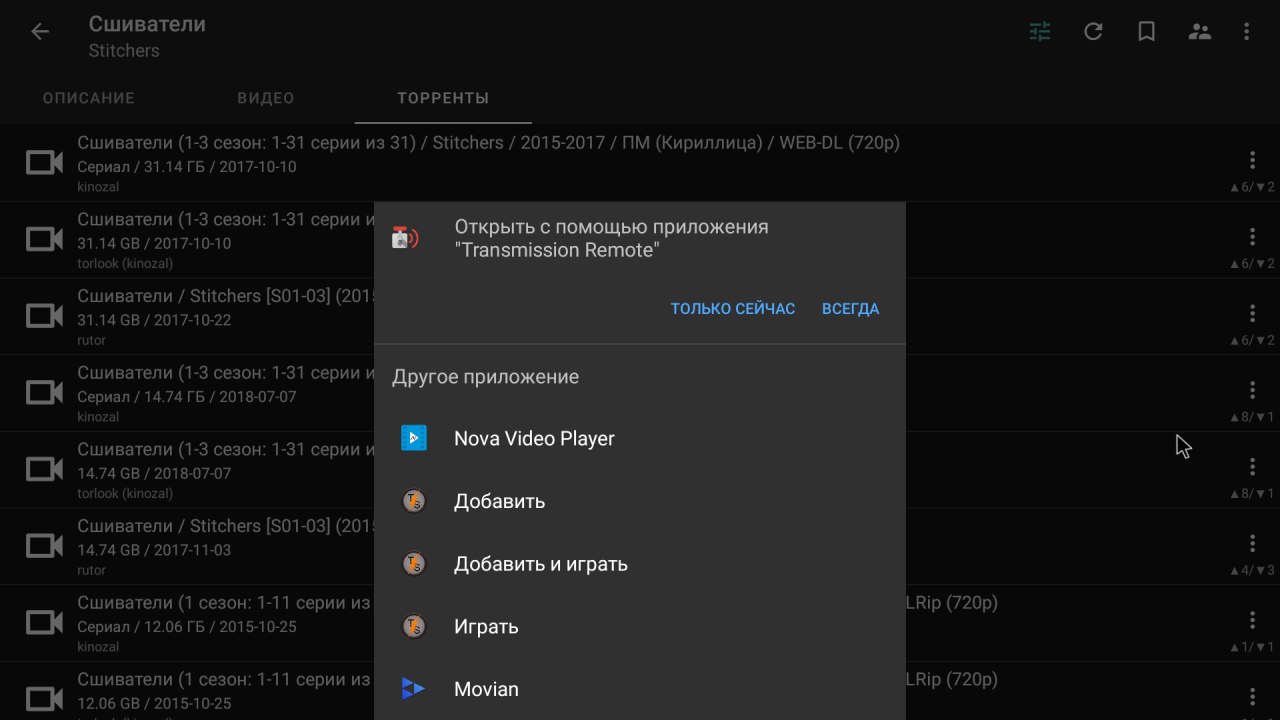
Task: Click video icon of 14.74 ГБ kinozal torrent
Action: [44, 392]
